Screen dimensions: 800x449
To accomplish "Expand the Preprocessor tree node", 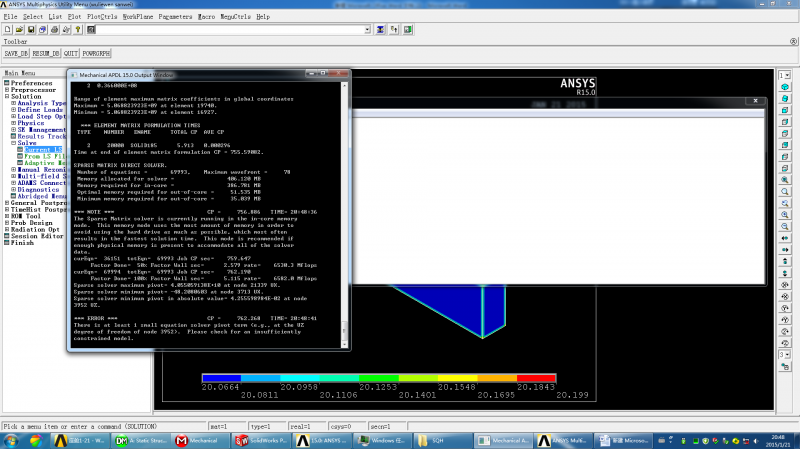I will 7,90.
